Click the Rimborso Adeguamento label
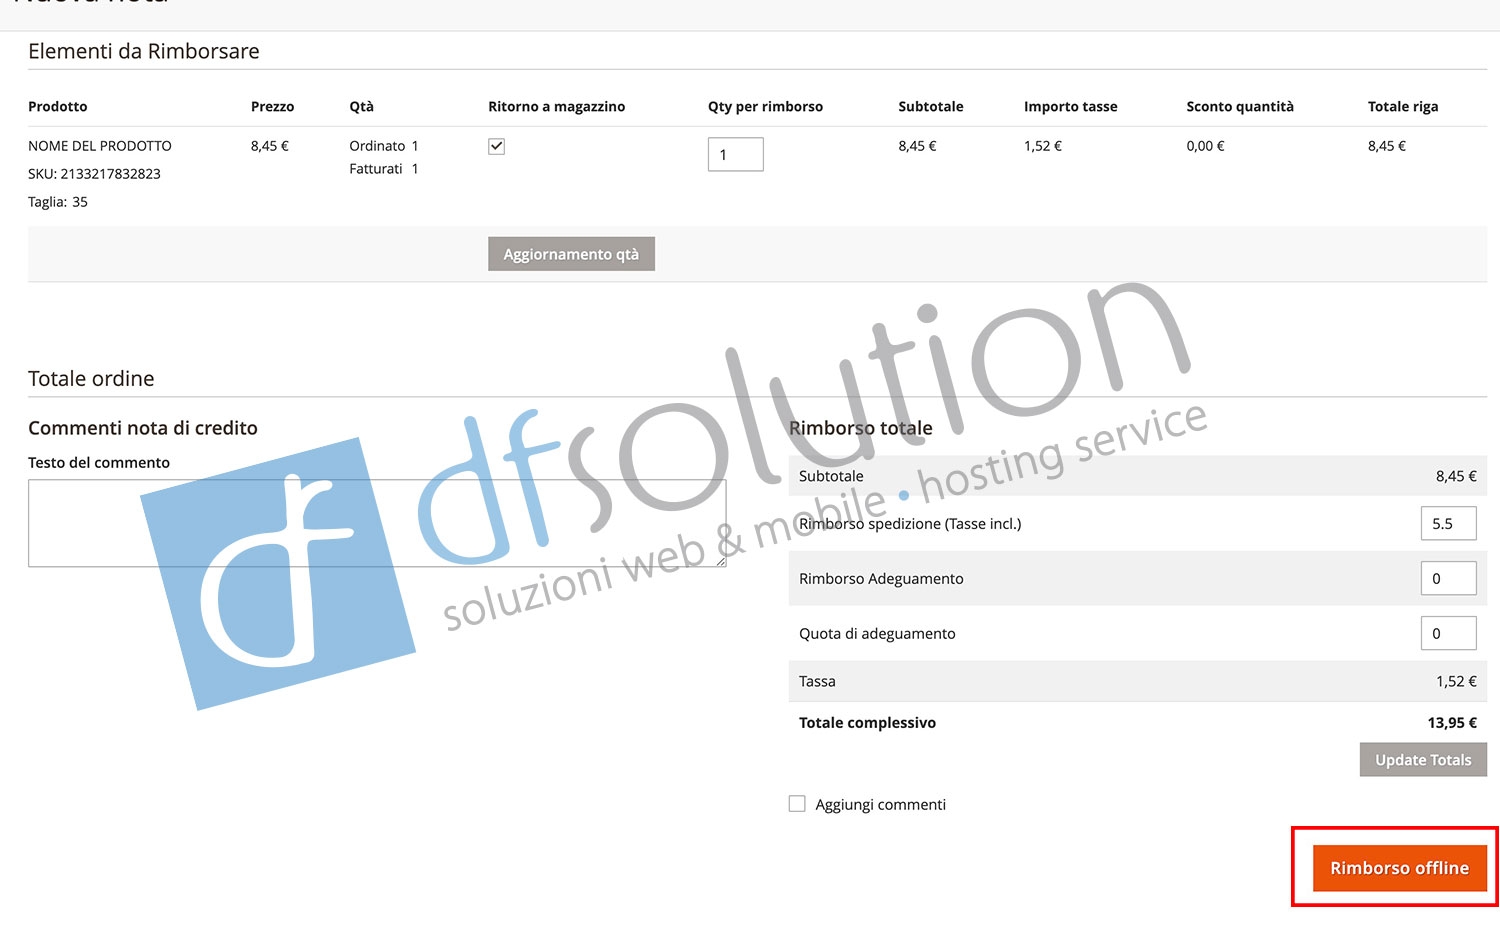 [x=881, y=579]
